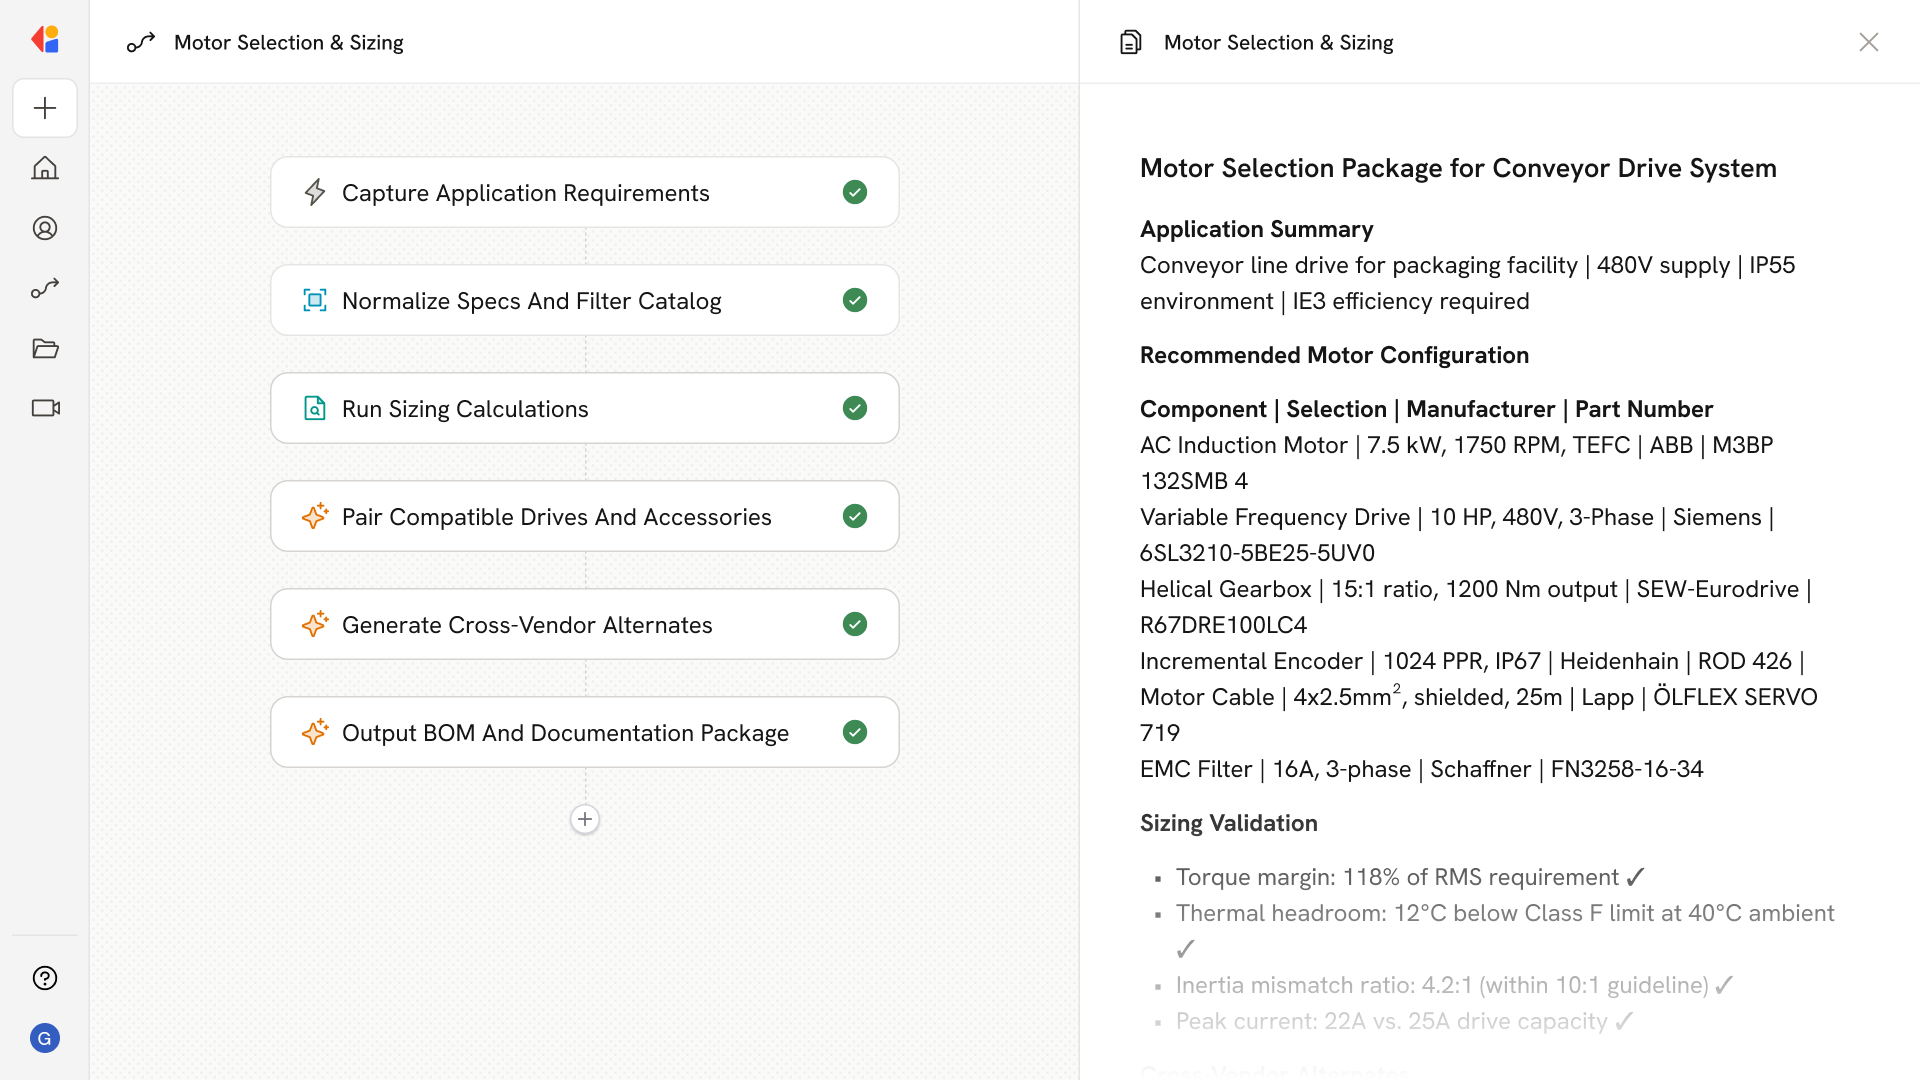Open the folder icon in sidebar
The image size is (1920, 1080).
coord(45,348)
